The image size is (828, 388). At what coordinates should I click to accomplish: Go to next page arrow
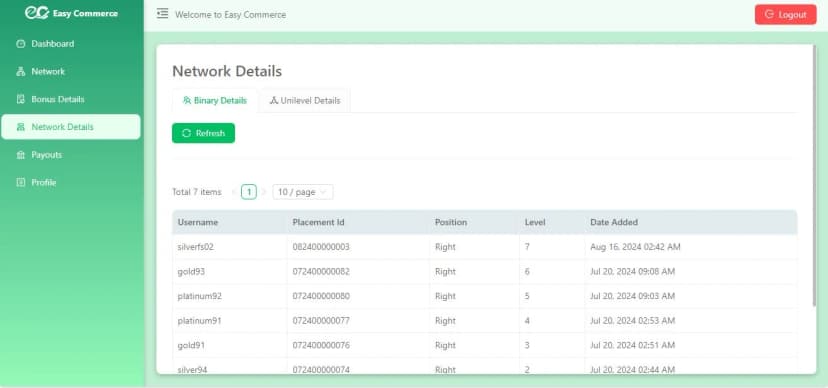click(x=264, y=192)
